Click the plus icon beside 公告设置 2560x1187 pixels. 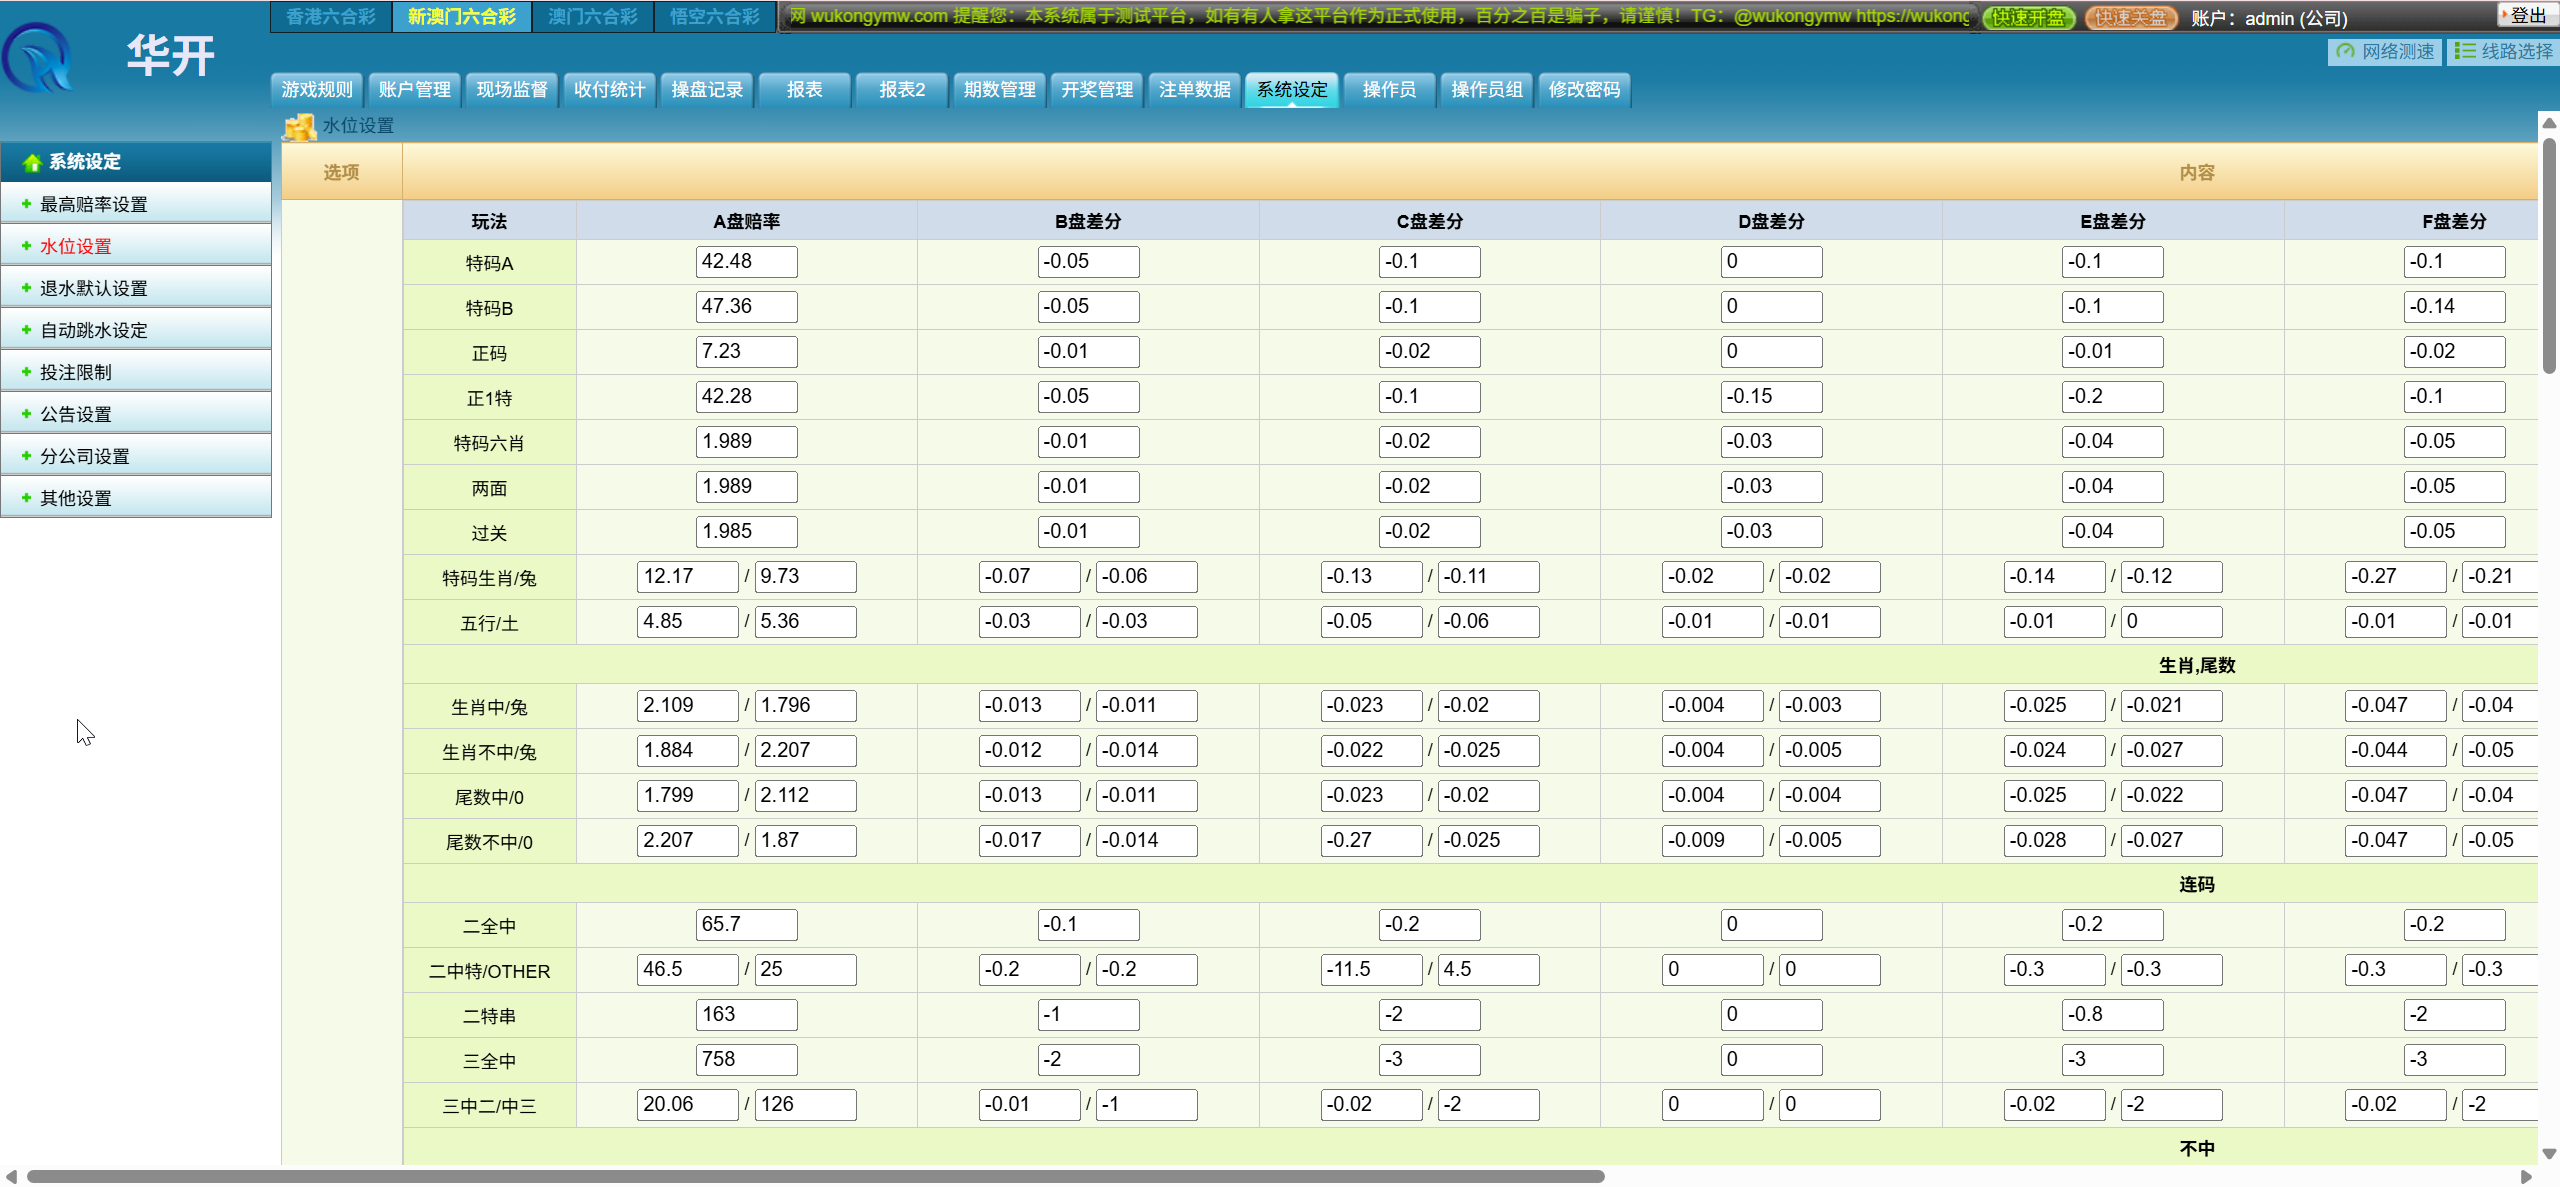pyautogui.click(x=27, y=414)
